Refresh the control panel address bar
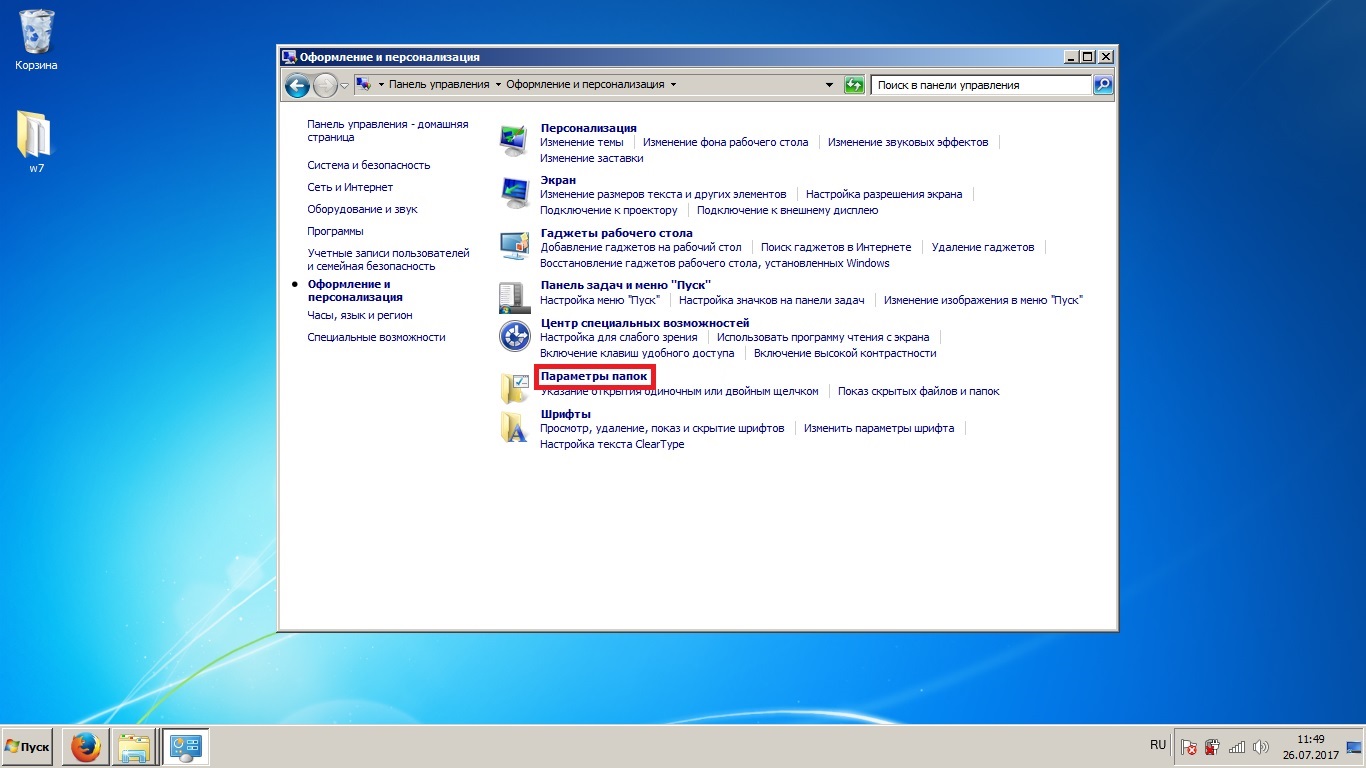Viewport: 1366px width, 768px height. 854,85
